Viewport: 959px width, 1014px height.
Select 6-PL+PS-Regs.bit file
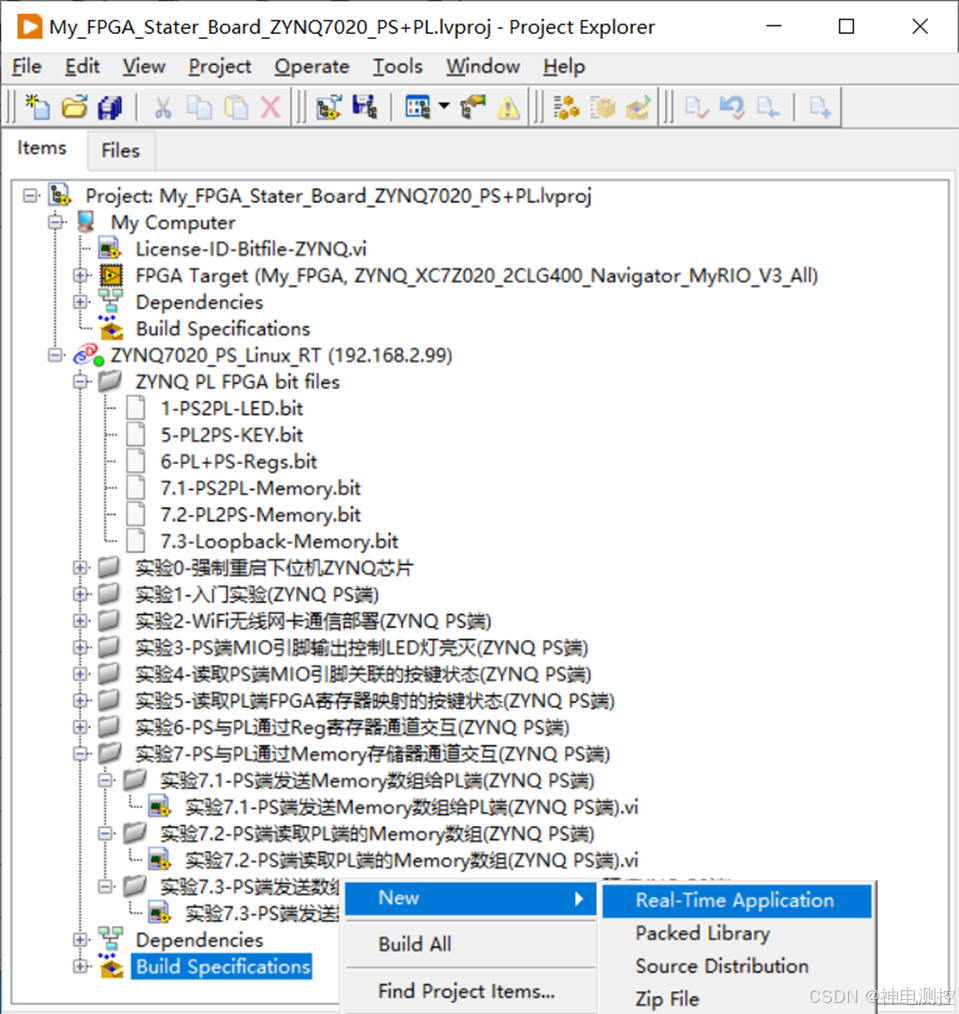239,462
